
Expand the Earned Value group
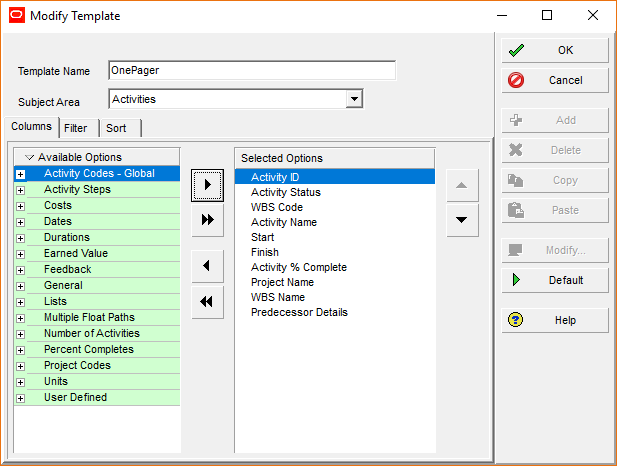point(20,254)
